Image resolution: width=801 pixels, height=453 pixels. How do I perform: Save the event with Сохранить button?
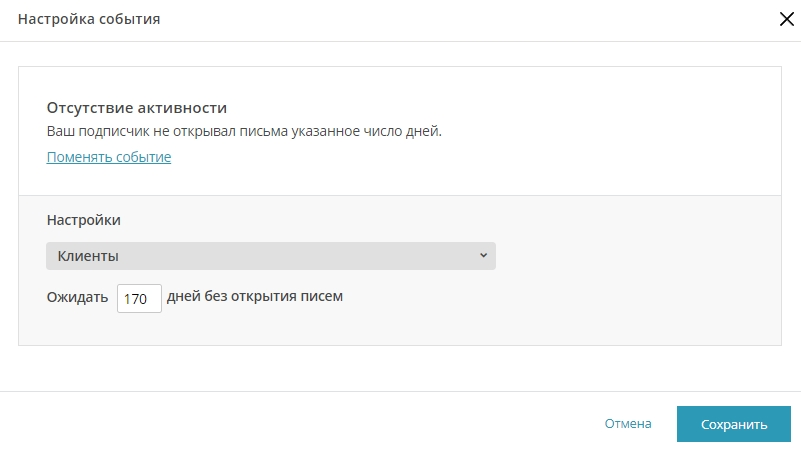(734, 424)
